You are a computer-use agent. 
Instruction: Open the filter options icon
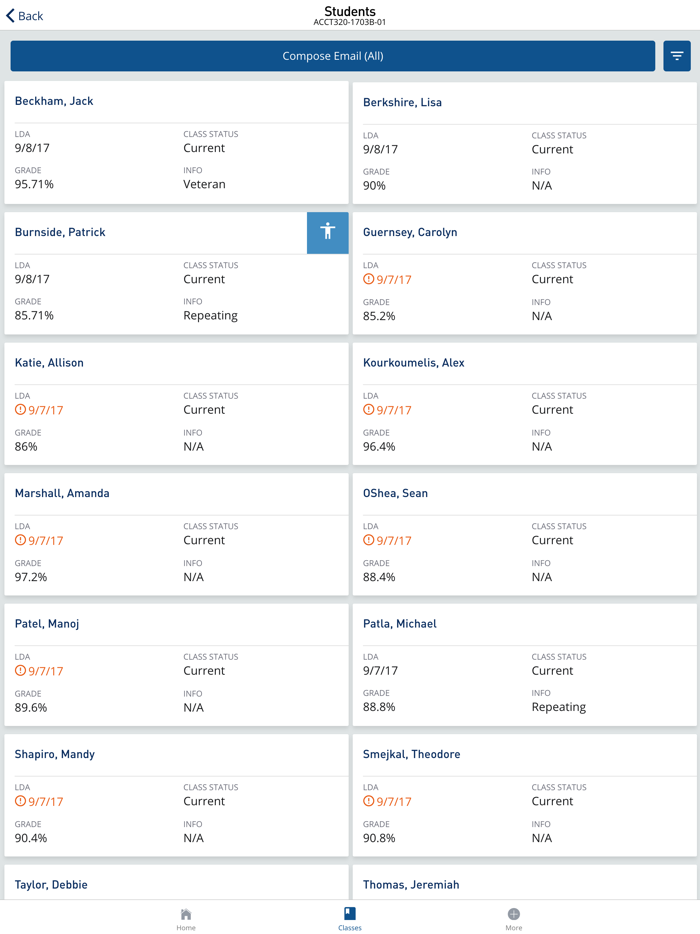point(677,56)
